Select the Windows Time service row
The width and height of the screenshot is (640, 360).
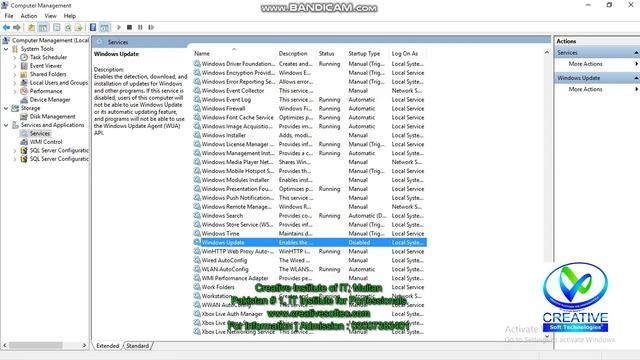[x=310, y=233]
